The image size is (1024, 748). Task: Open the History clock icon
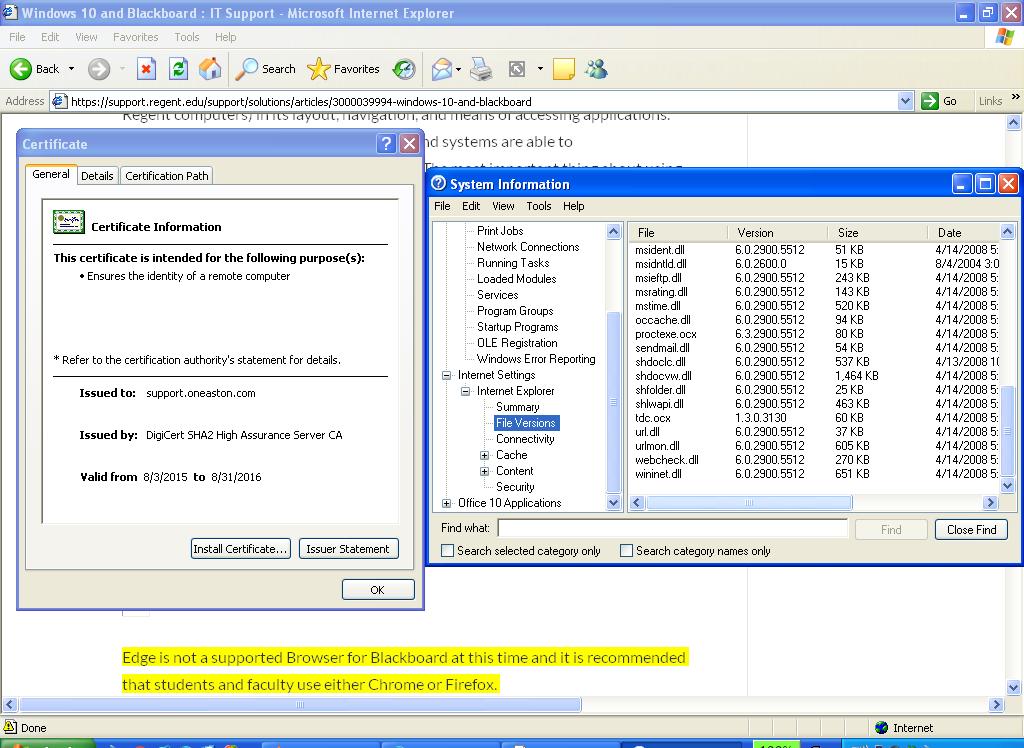[404, 69]
